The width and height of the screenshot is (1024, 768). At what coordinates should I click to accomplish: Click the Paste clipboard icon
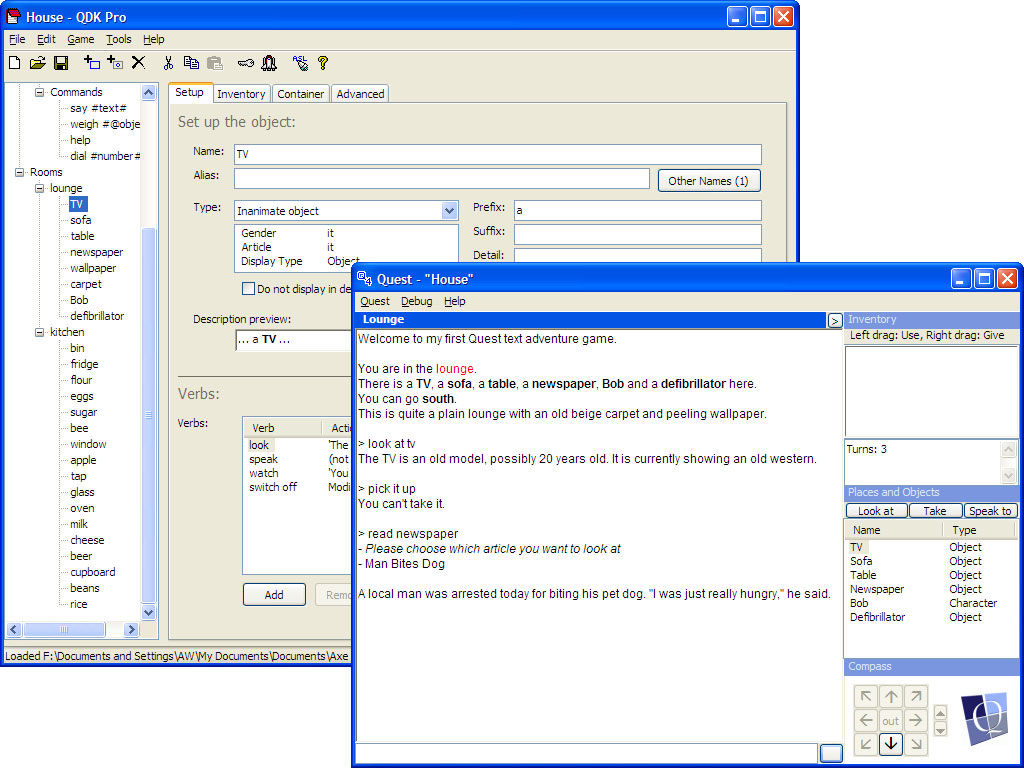[x=214, y=63]
